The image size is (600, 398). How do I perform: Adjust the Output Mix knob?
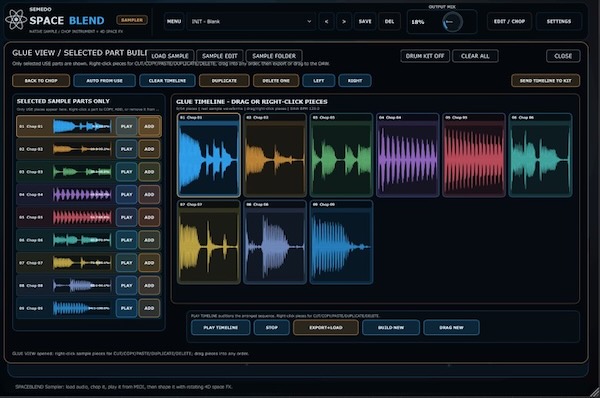coord(452,22)
